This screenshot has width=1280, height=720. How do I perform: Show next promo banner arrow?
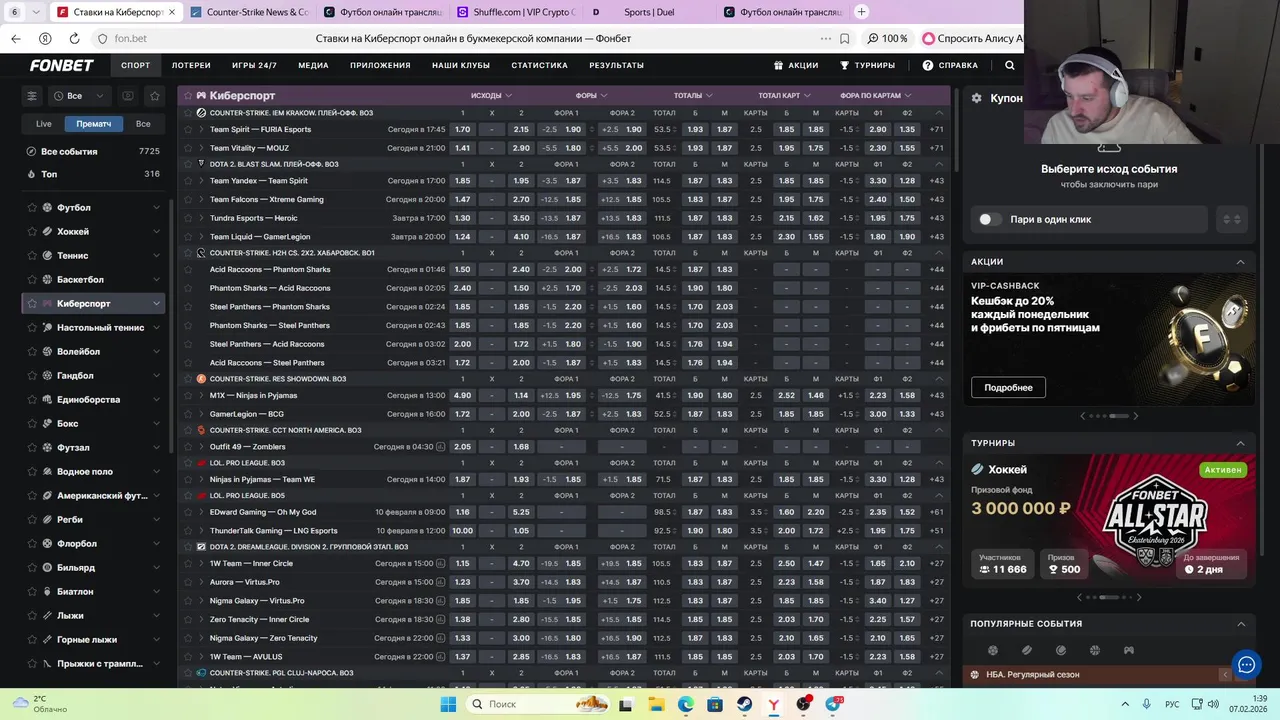coord(1135,416)
